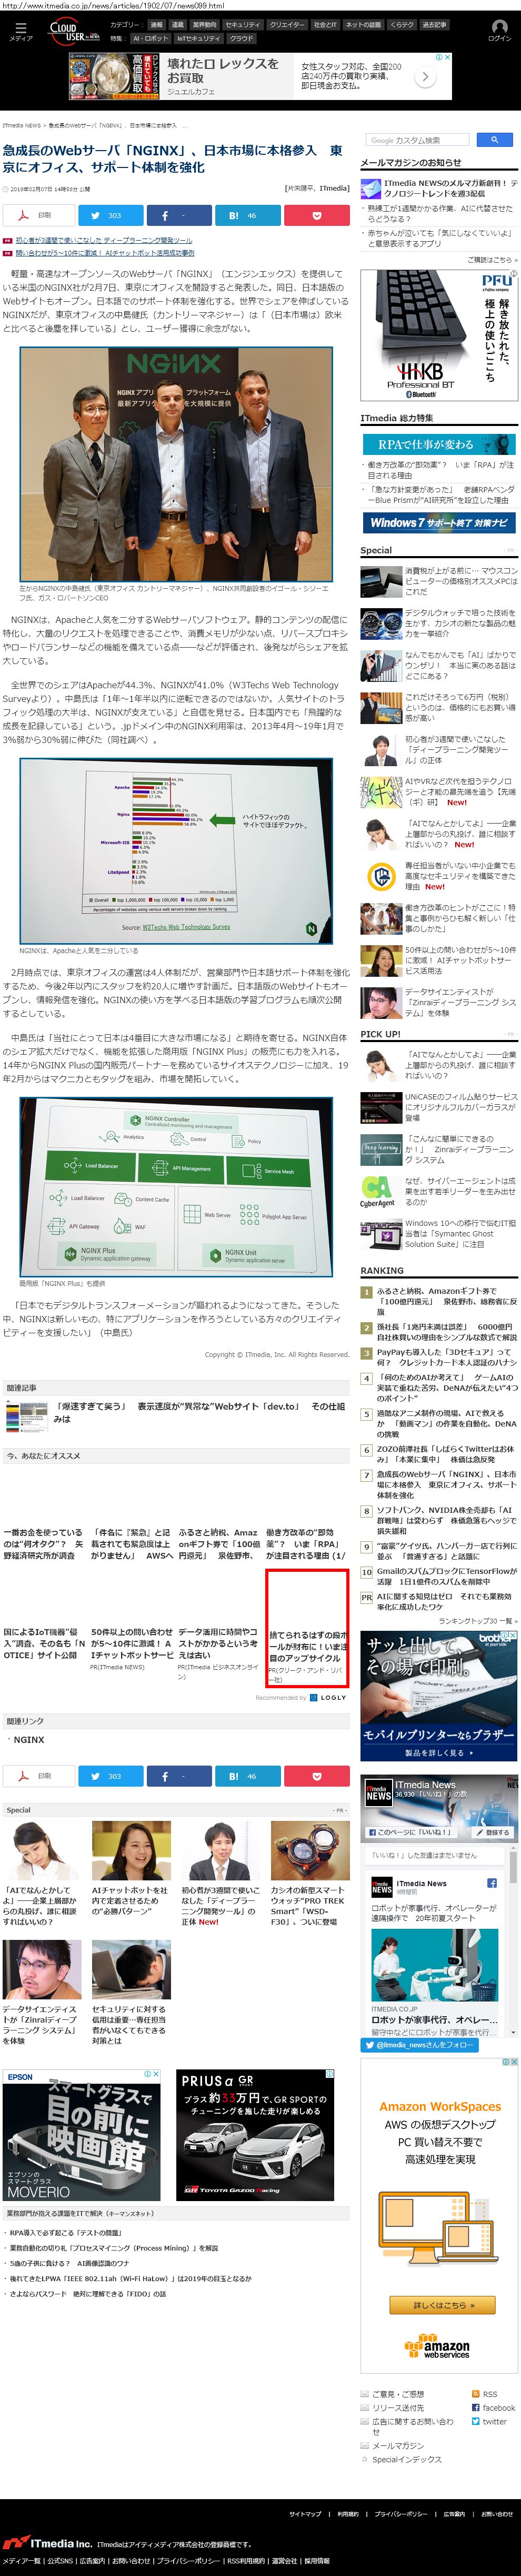Click the 登録する button in Facebook widget

point(493,1832)
